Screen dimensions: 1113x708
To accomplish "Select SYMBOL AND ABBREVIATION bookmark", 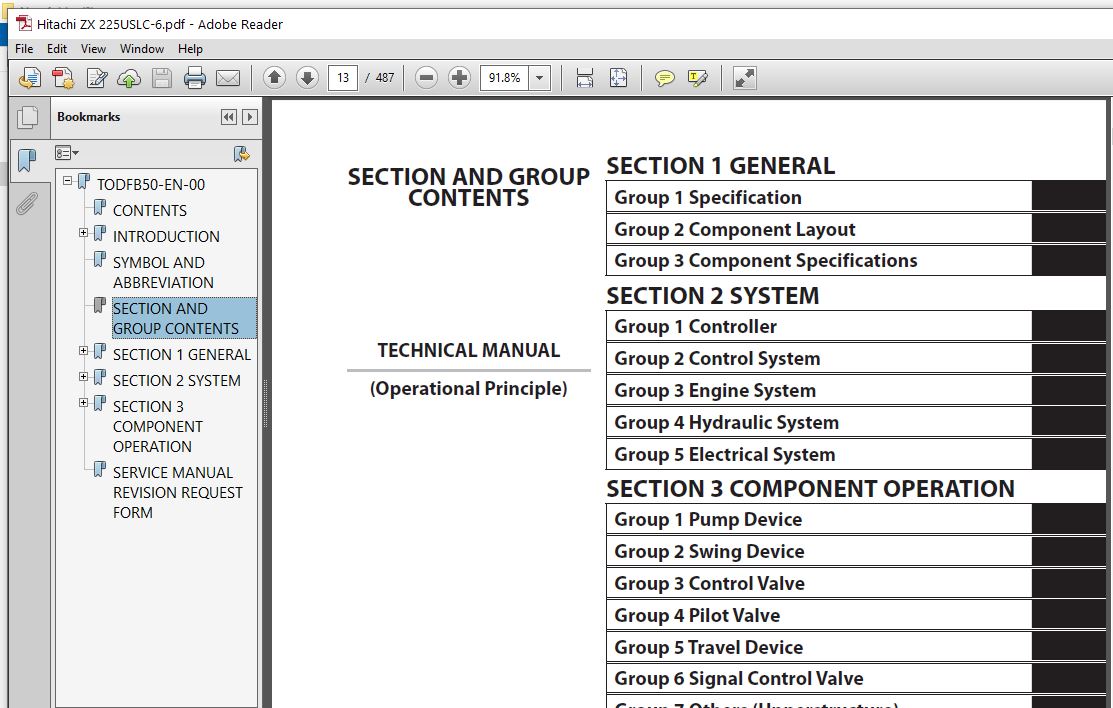I will coord(163,273).
